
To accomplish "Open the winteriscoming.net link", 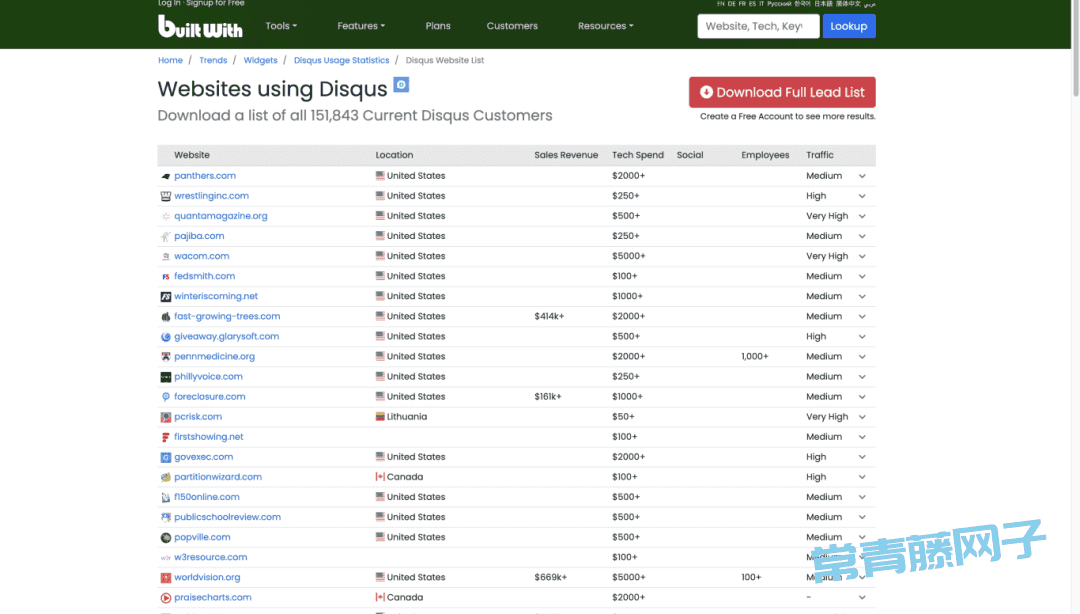I will pyautogui.click(x=216, y=296).
